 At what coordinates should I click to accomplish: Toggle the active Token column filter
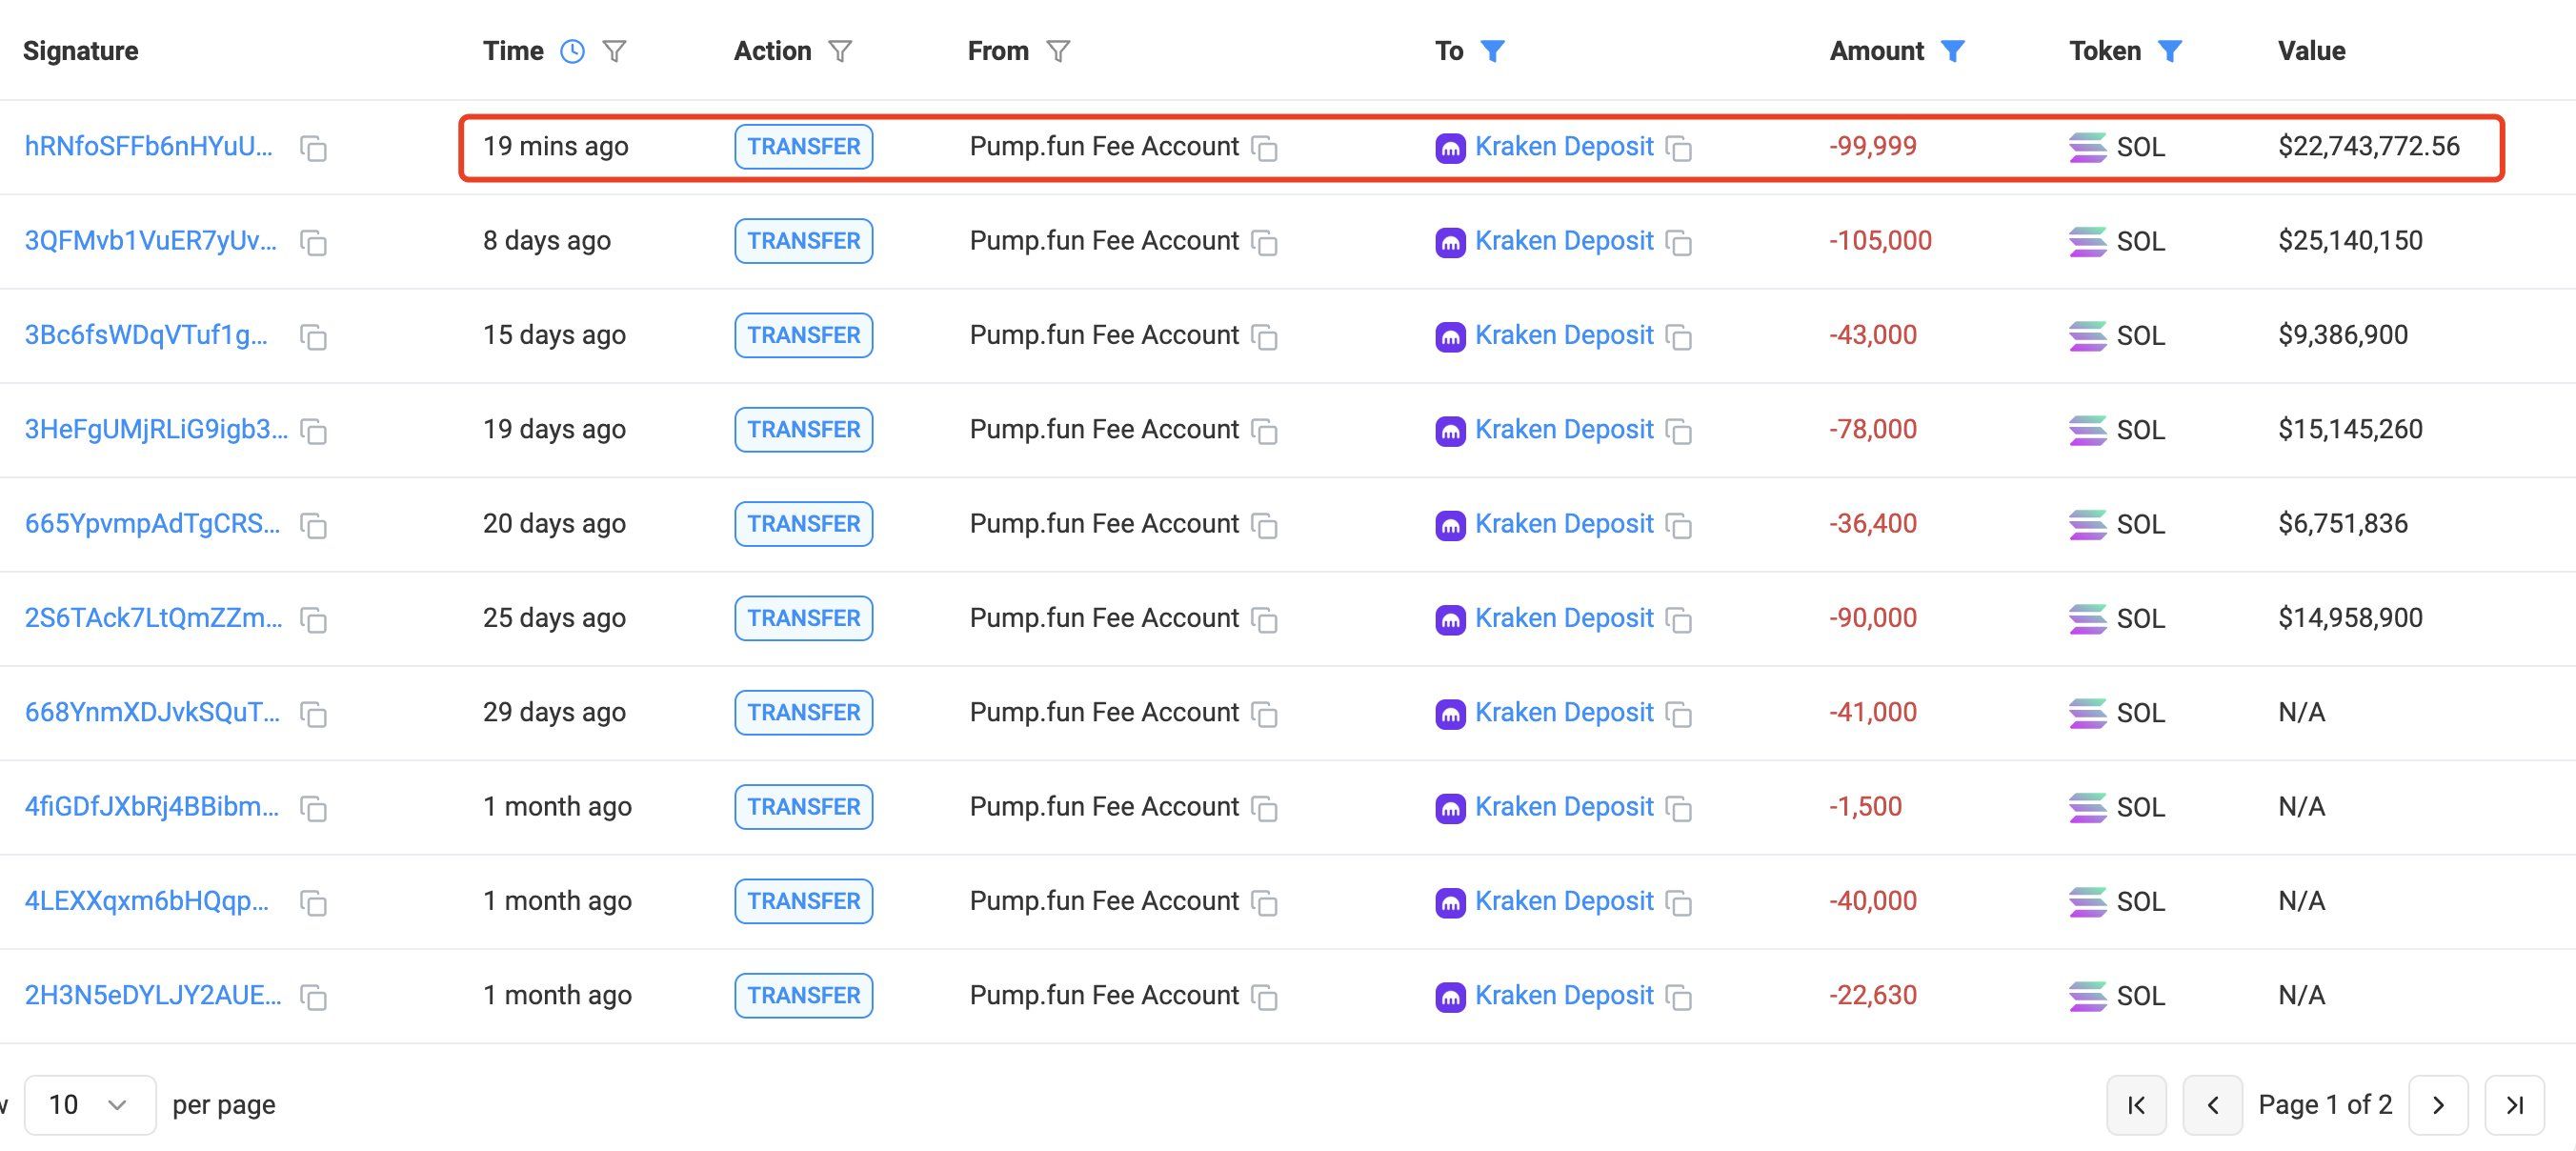[x=2169, y=51]
